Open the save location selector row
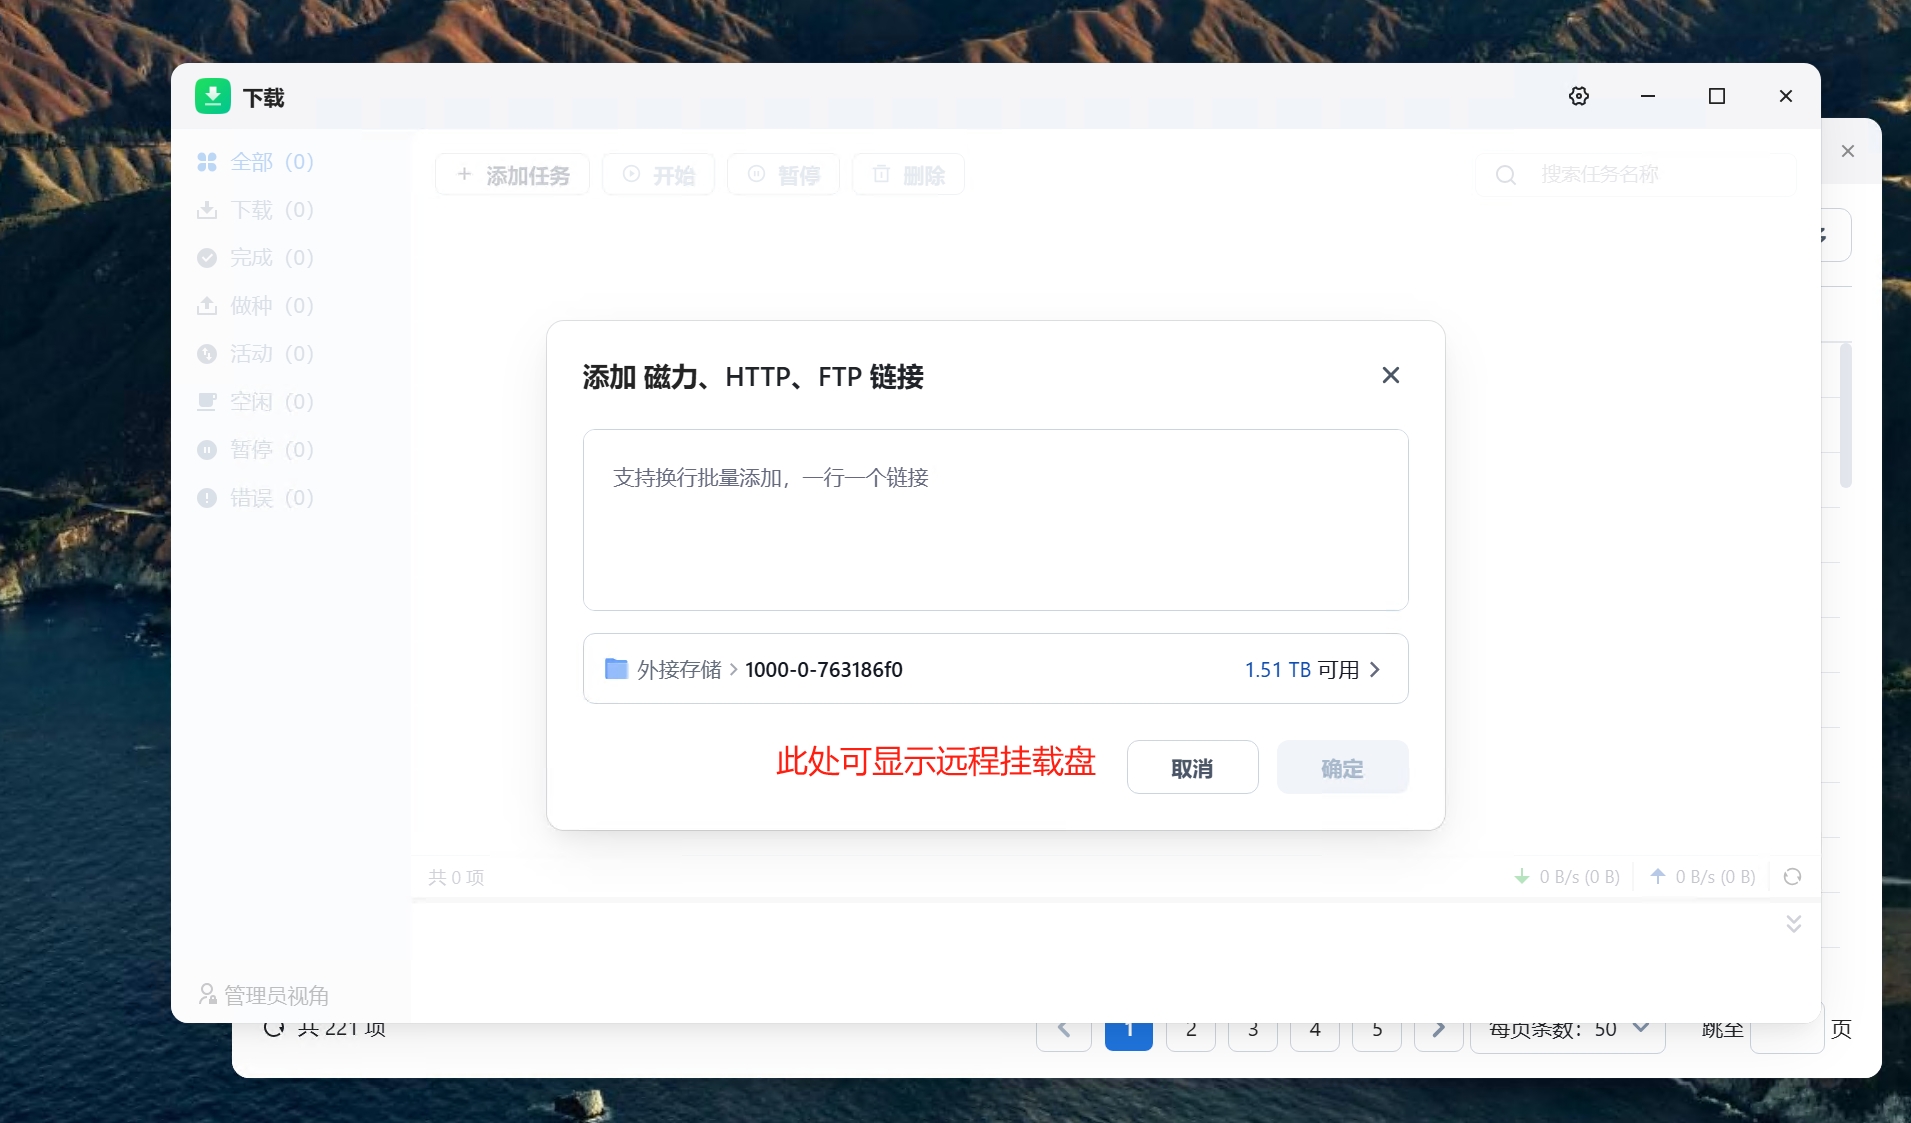 [995, 669]
